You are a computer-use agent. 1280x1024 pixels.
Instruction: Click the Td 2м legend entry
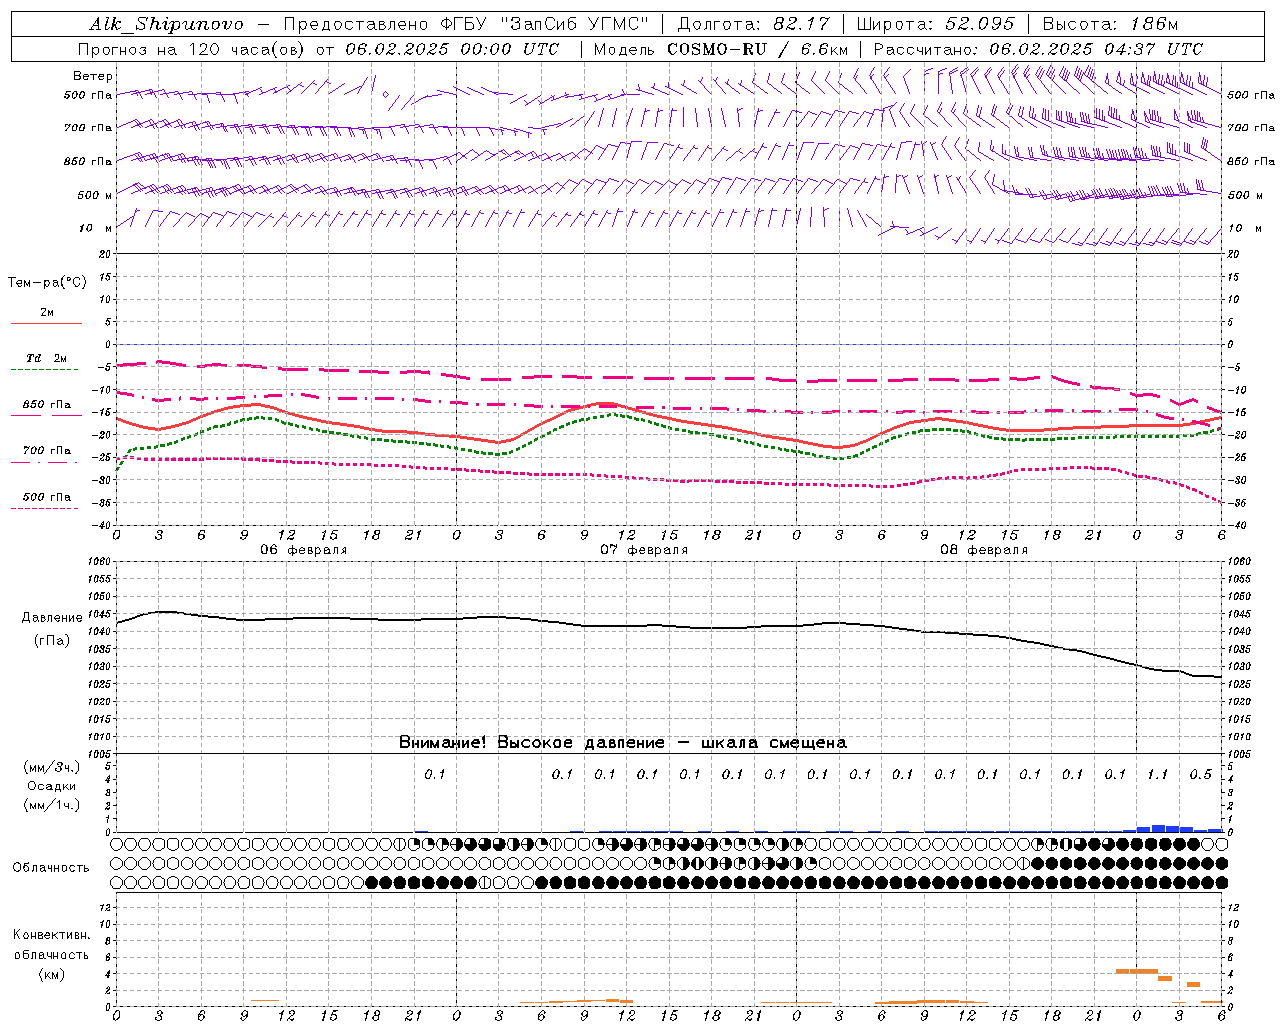point(47,358)
